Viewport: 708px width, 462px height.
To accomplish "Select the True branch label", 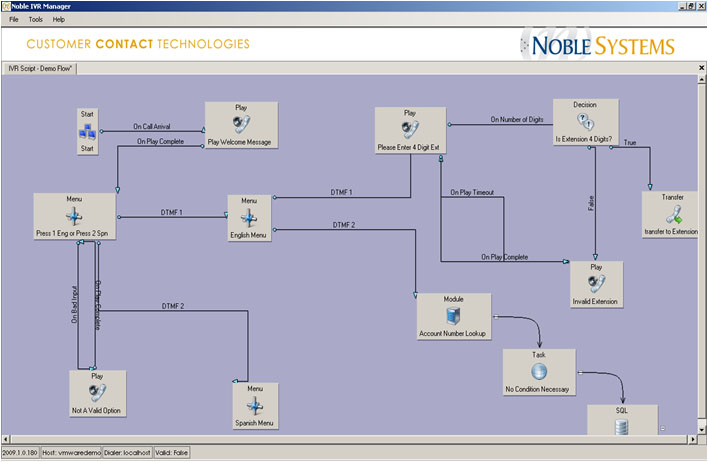I will 630,142.
